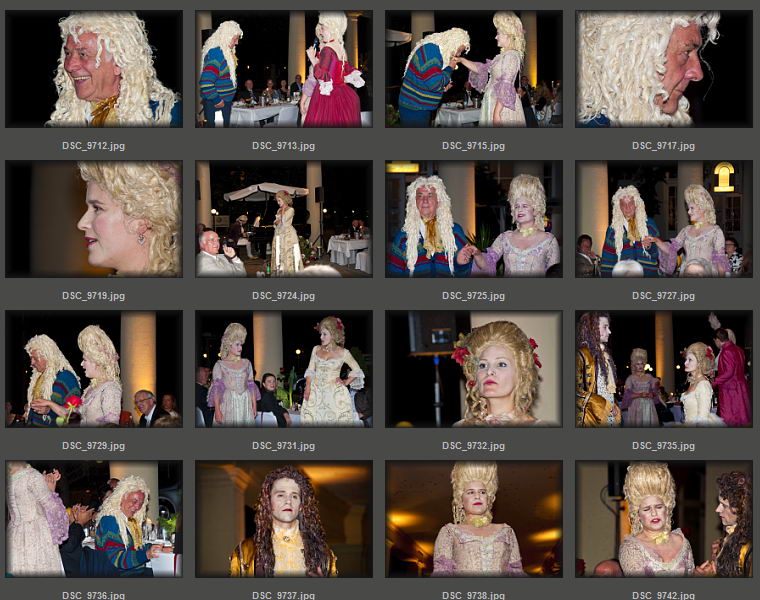Click the DSC_9717.jpg caption text
Viewport: 760px width, 600px height.
click(664, 146)
